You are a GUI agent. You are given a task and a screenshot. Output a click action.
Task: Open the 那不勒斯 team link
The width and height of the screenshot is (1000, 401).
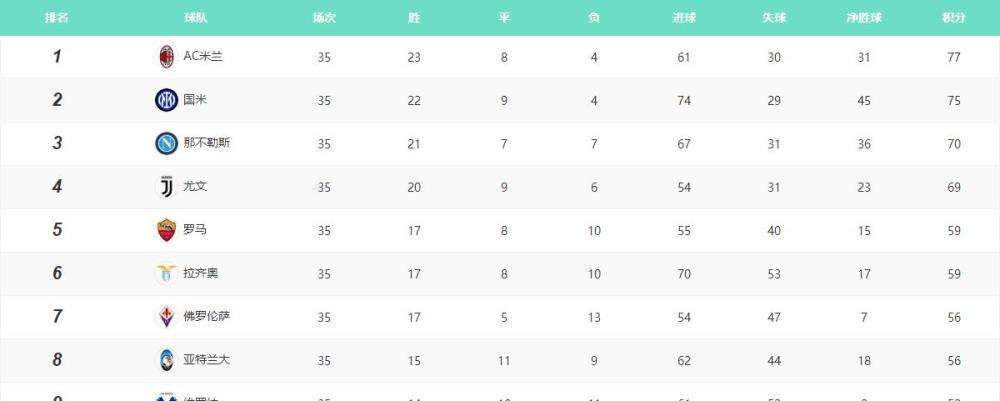click(207, 143)
